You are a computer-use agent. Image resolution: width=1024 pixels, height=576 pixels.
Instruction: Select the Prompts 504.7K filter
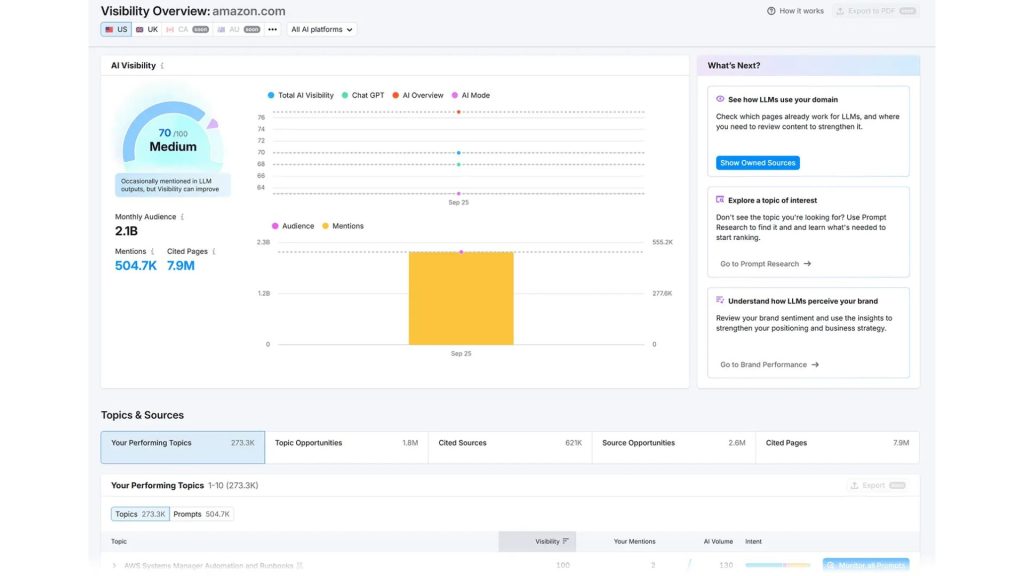(x=201, y=514)
